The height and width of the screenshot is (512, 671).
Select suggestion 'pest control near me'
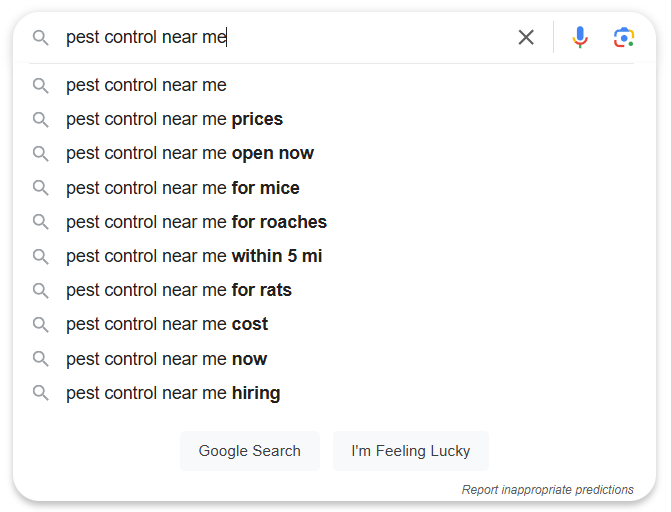pos(334,85)
